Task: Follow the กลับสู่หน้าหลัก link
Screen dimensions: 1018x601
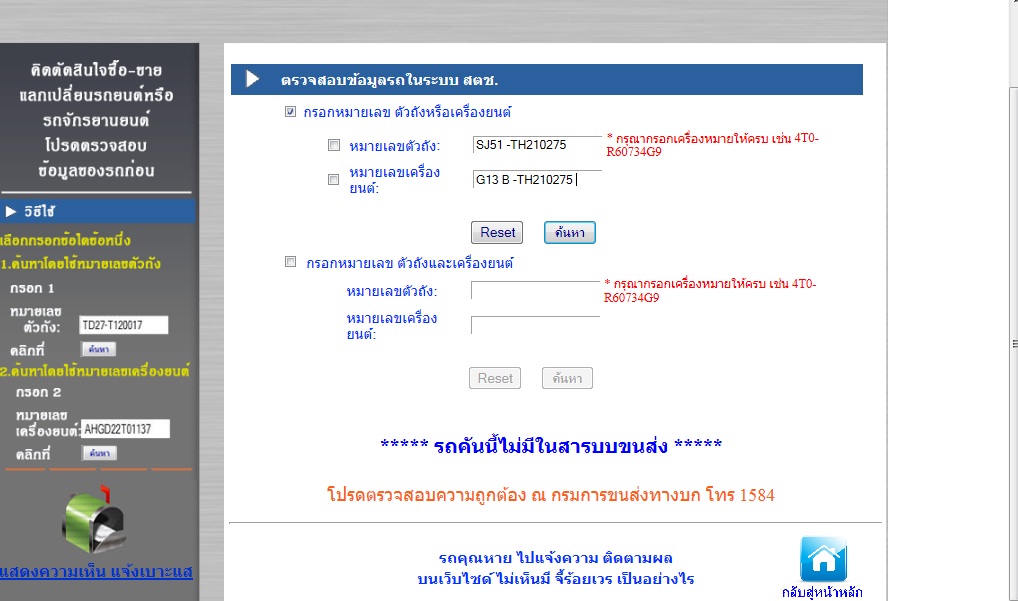Action: pos(822,592)
